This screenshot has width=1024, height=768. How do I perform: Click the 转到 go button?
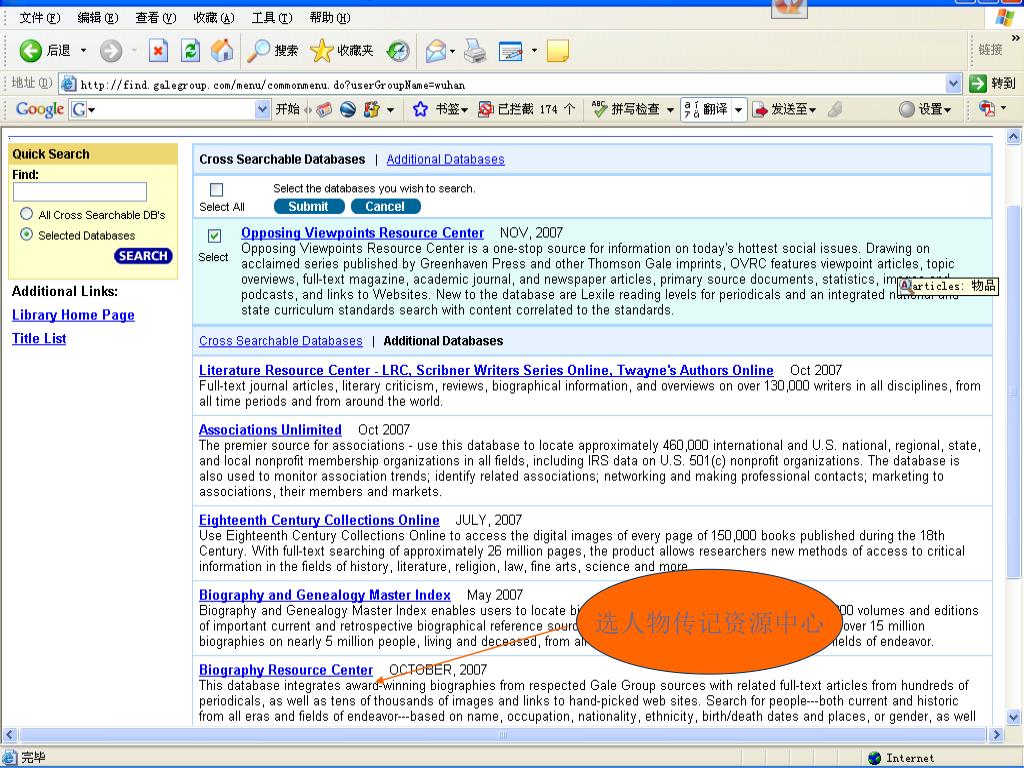tap(993, 83)
